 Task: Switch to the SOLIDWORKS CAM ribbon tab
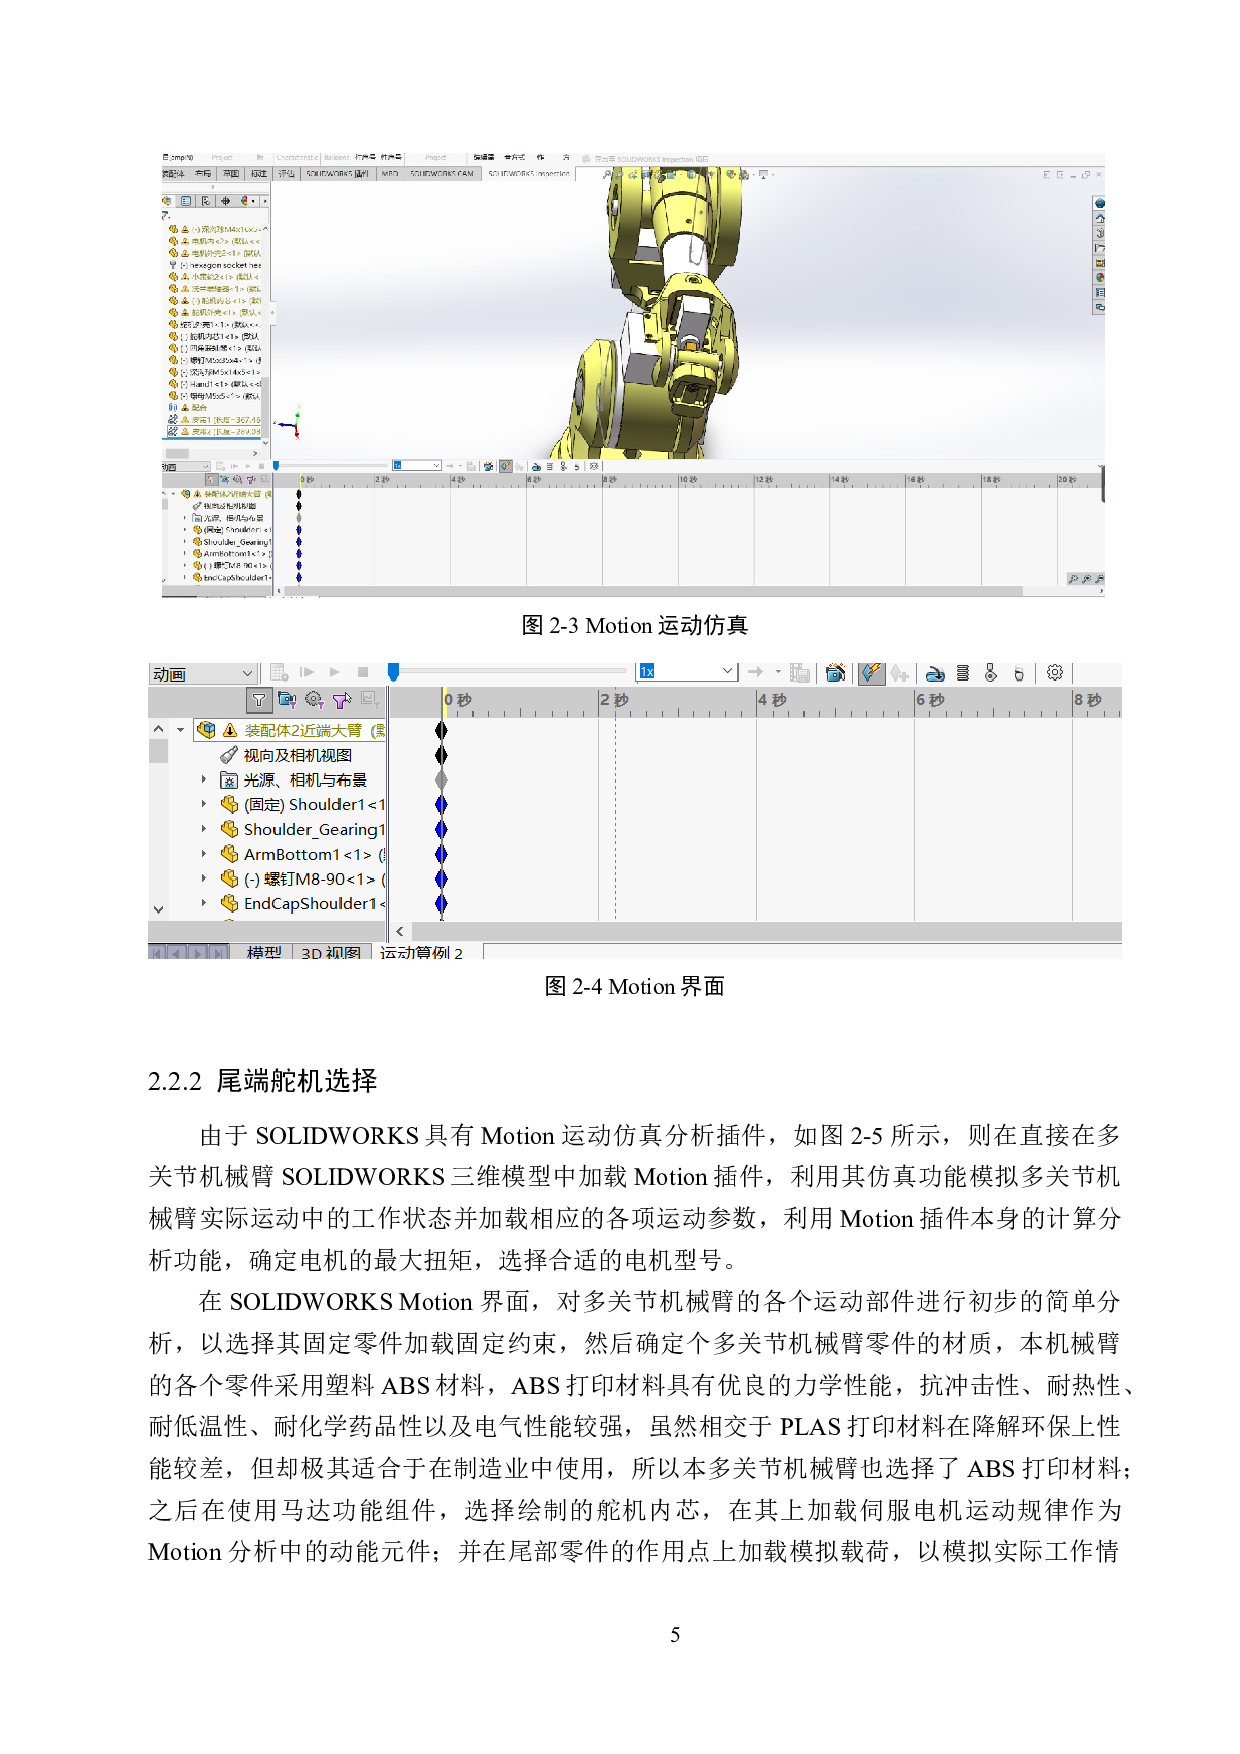[x=441, y=174]
